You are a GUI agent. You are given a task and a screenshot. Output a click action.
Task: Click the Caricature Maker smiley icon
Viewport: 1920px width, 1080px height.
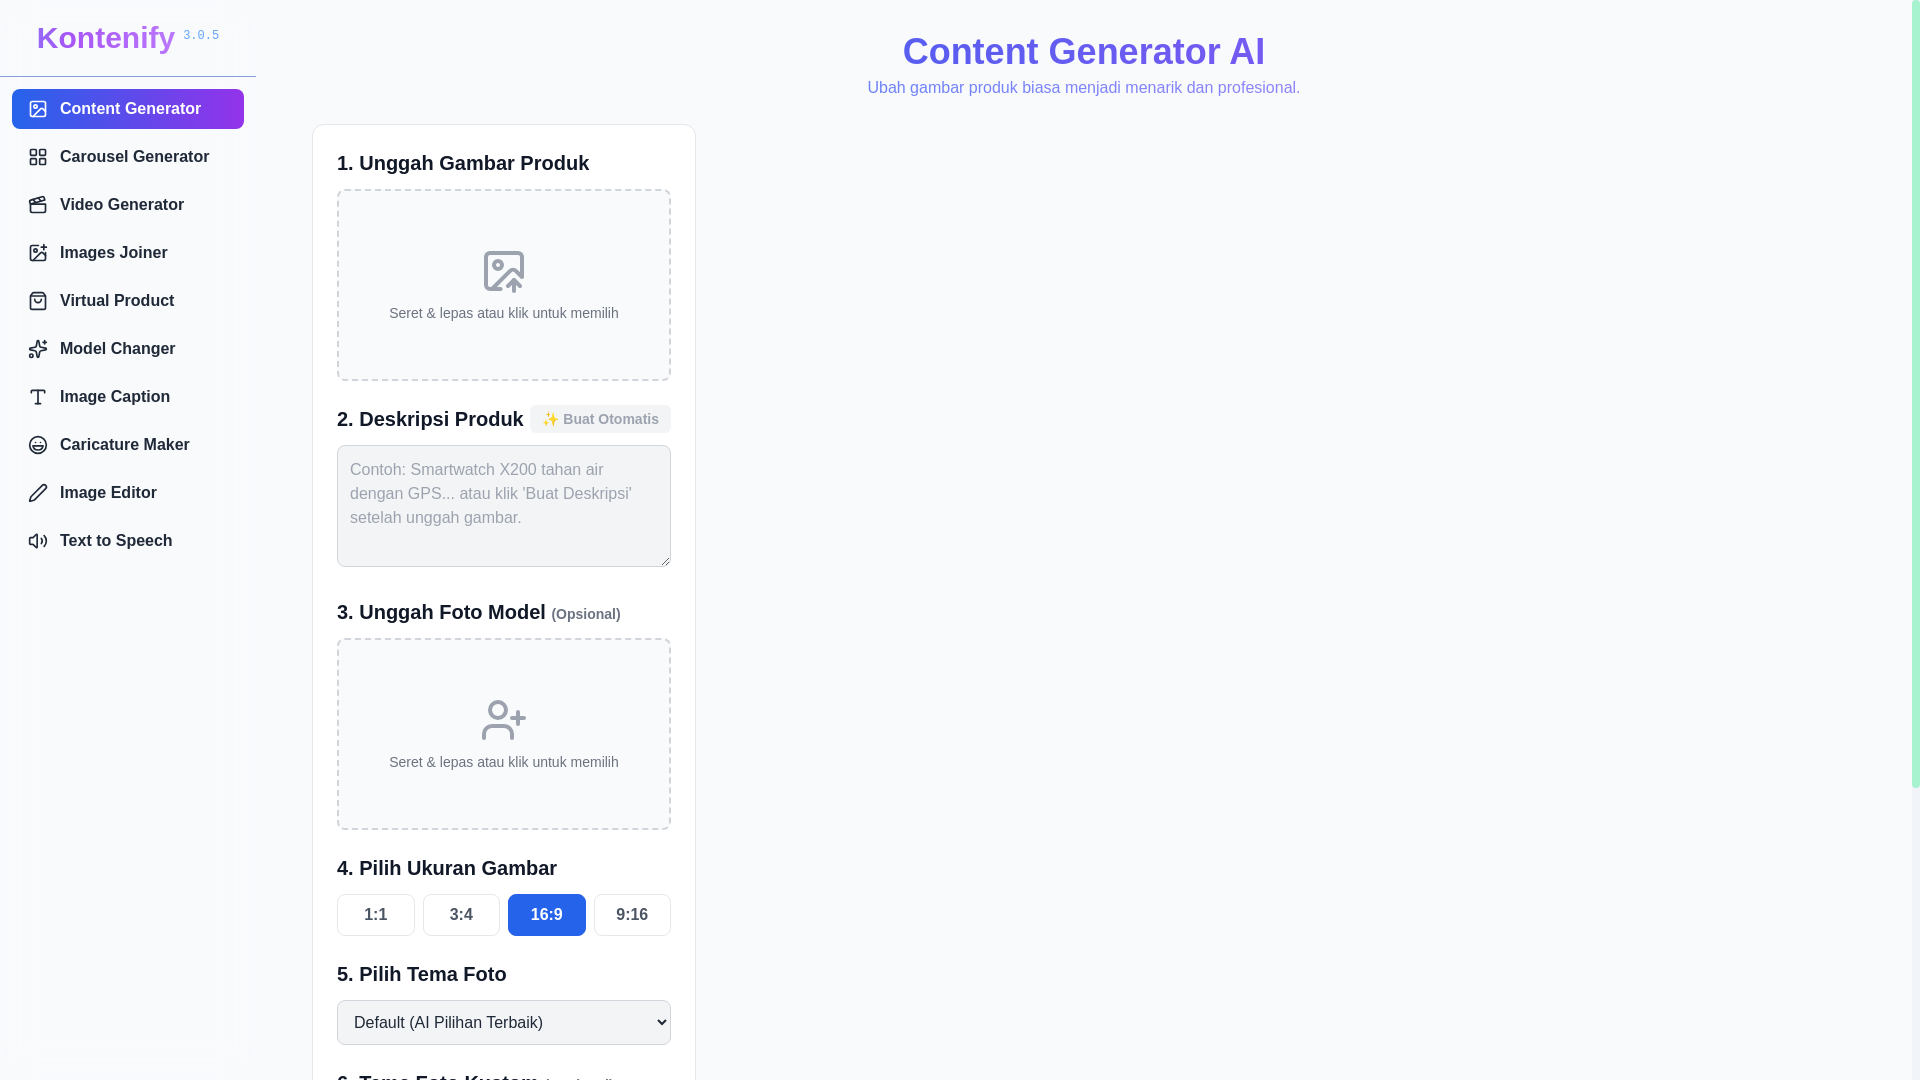(38, 445)
